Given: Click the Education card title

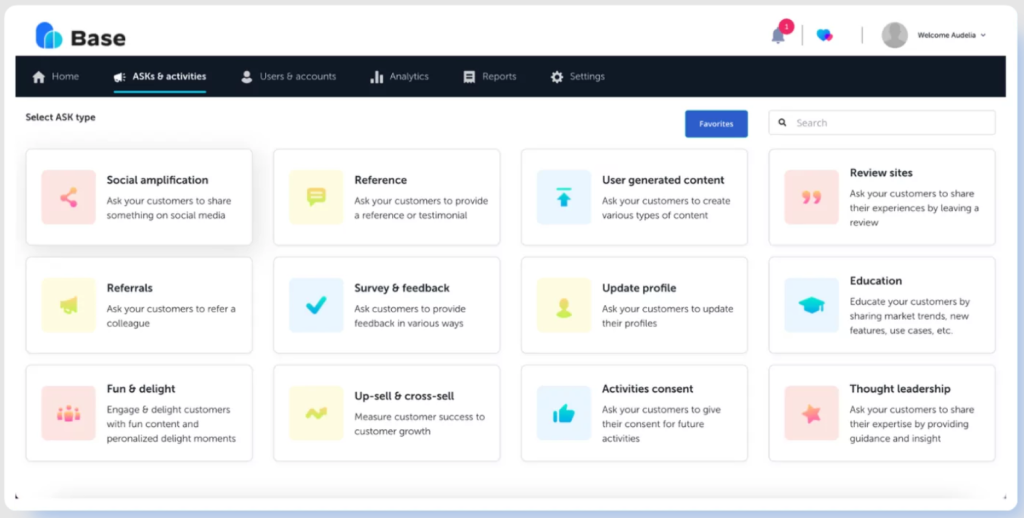Looking at the screenshot, I should pyautogui.click(x=875, y=280).
